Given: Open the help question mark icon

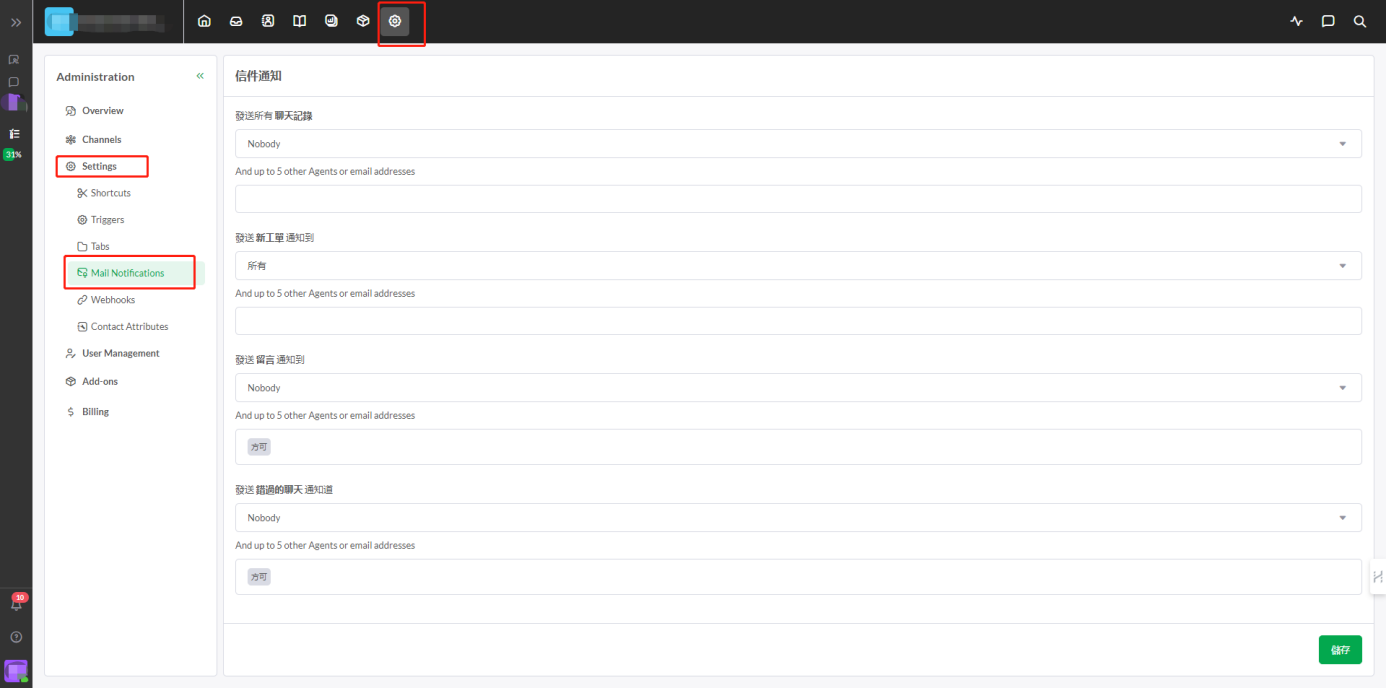Looking at the screenshot, I should pos(16,637).
